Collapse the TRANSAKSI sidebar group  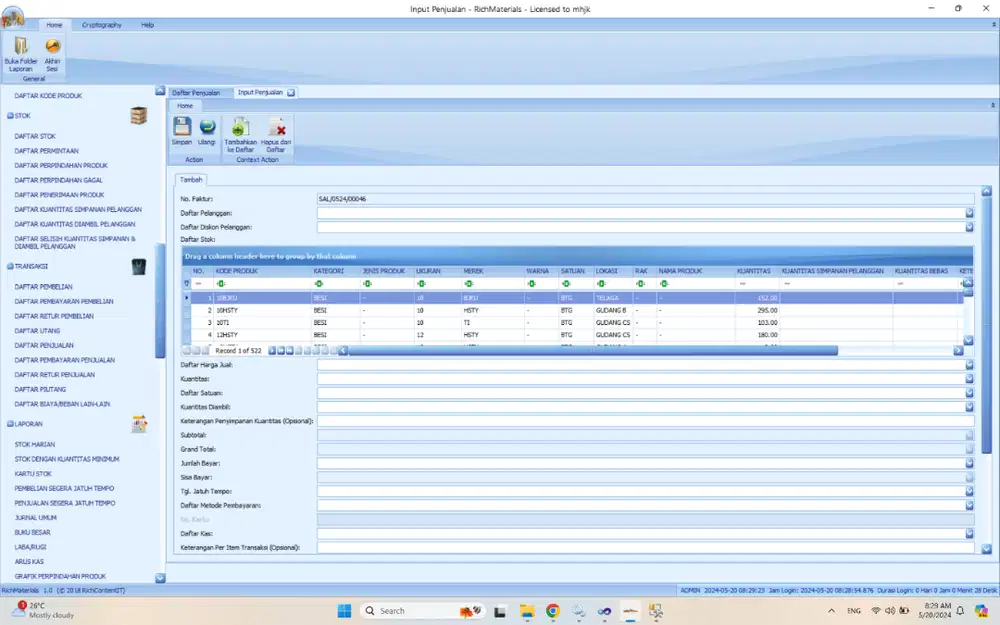(10, 266)
